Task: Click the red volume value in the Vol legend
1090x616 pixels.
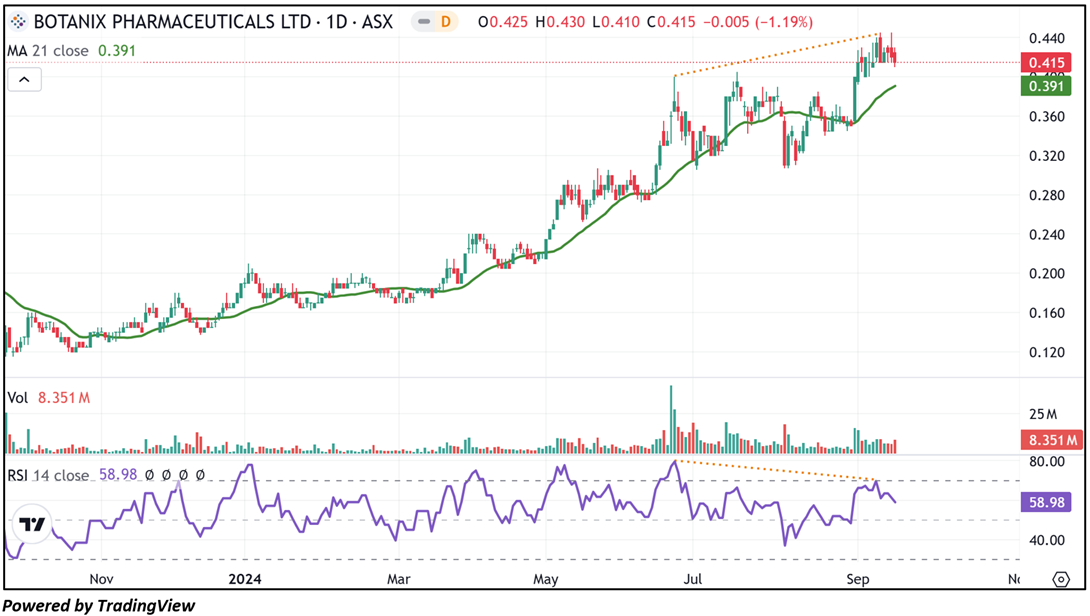Action: [64, 398]
